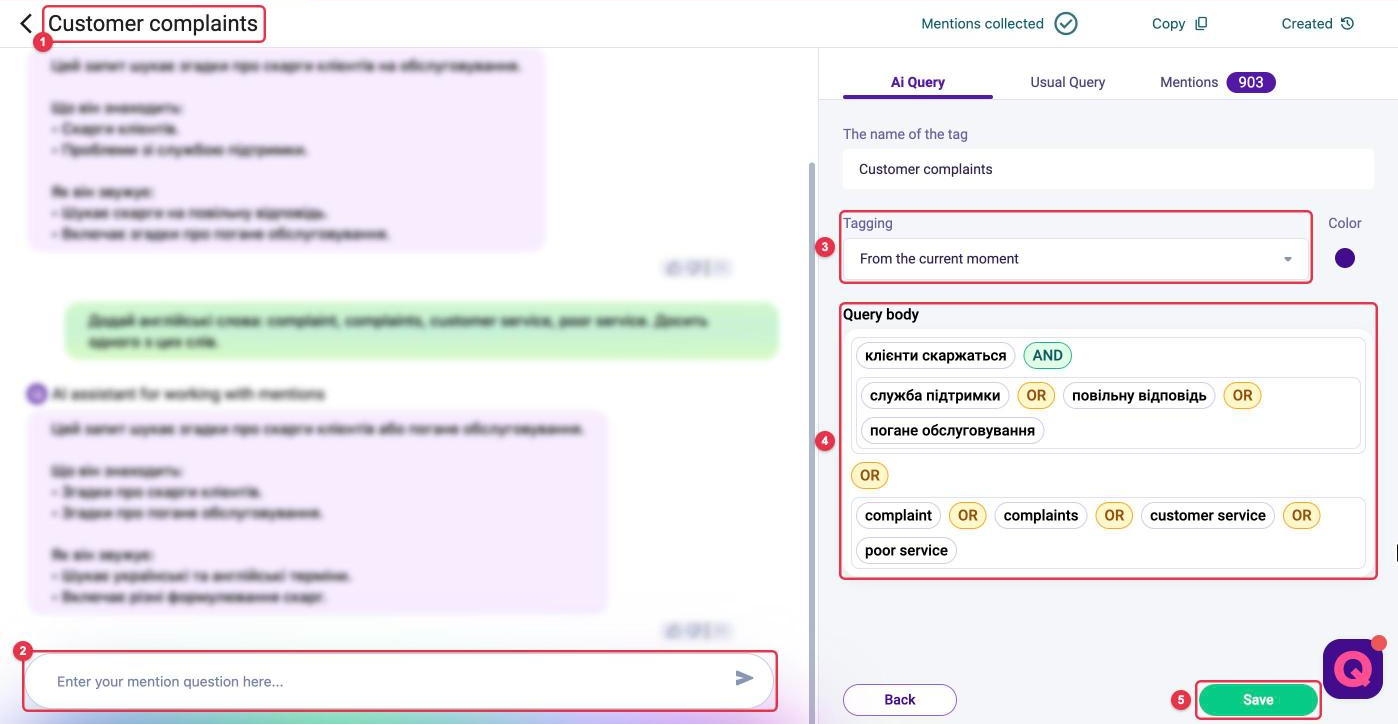Go back using the left arrow icon

[x=26, y=23]
